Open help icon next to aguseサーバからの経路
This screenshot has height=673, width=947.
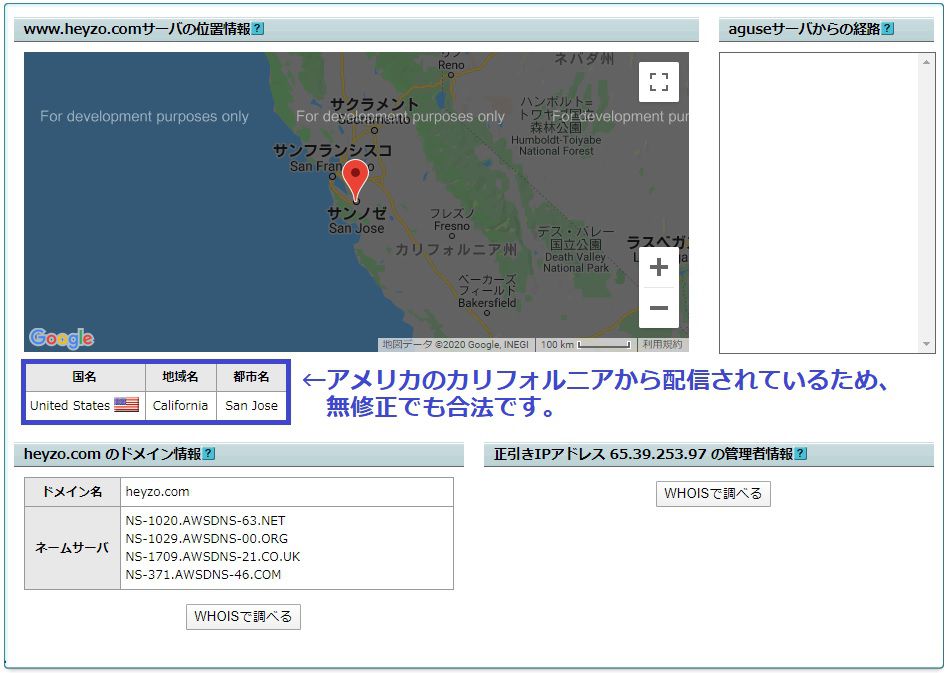888,28
